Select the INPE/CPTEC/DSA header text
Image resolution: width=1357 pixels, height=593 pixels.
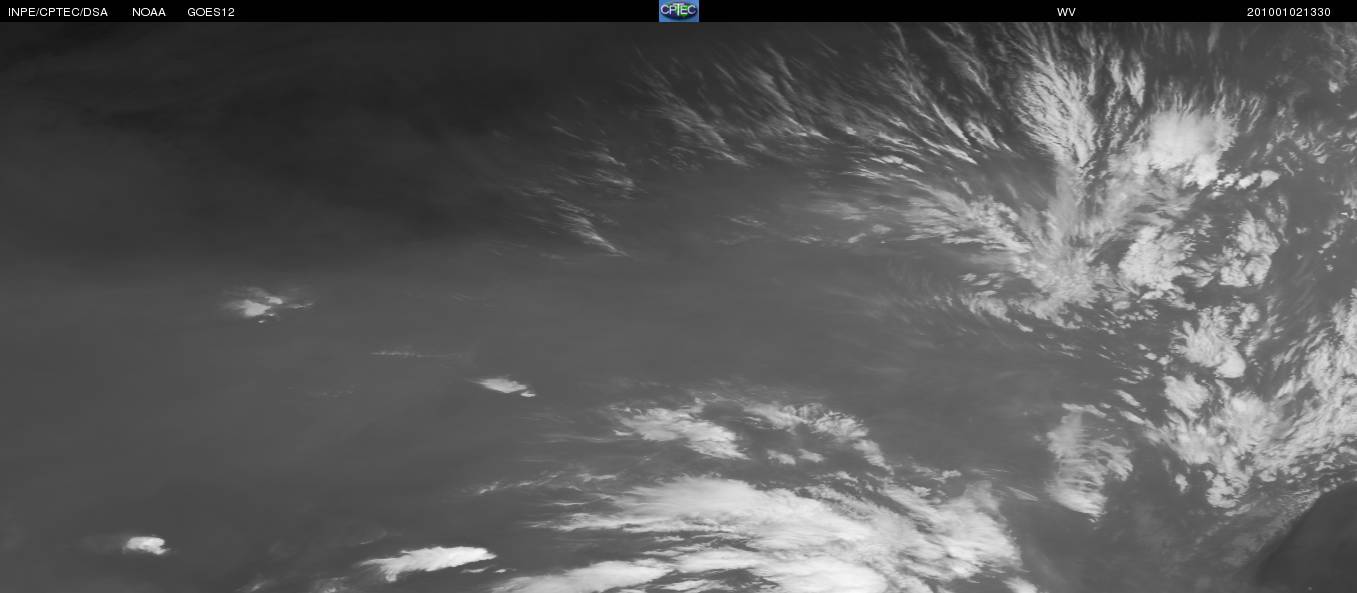(x=58, y=12)
